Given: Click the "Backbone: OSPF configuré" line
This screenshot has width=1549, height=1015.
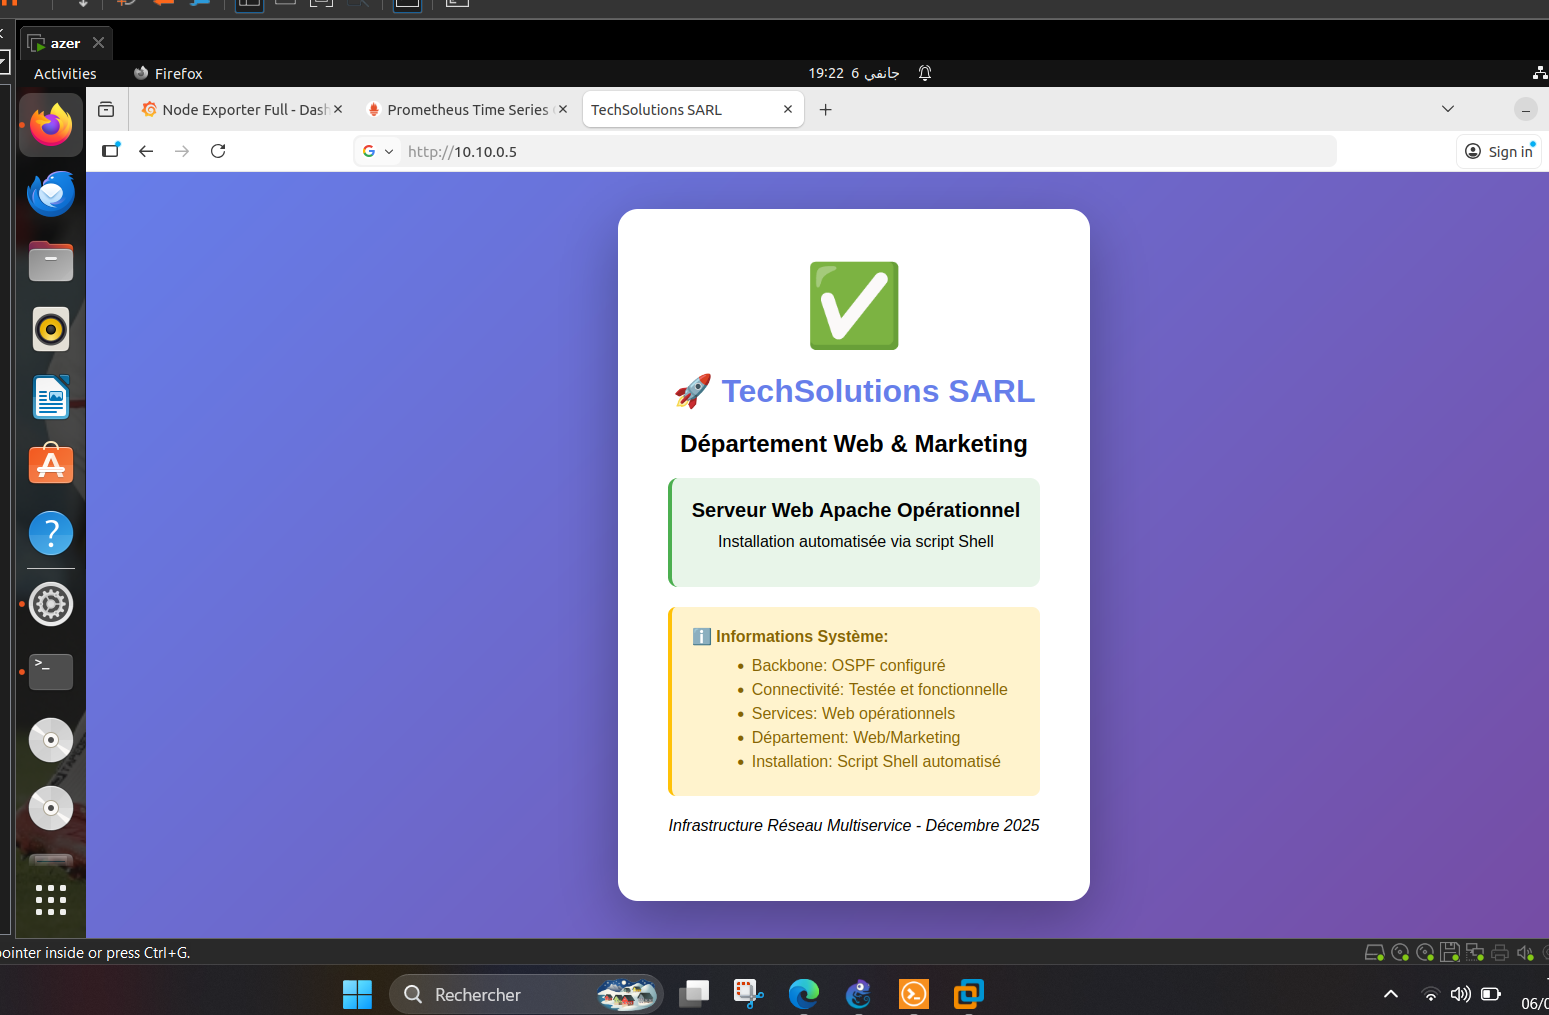Looking at the screenshot, I should pos(848,665).
